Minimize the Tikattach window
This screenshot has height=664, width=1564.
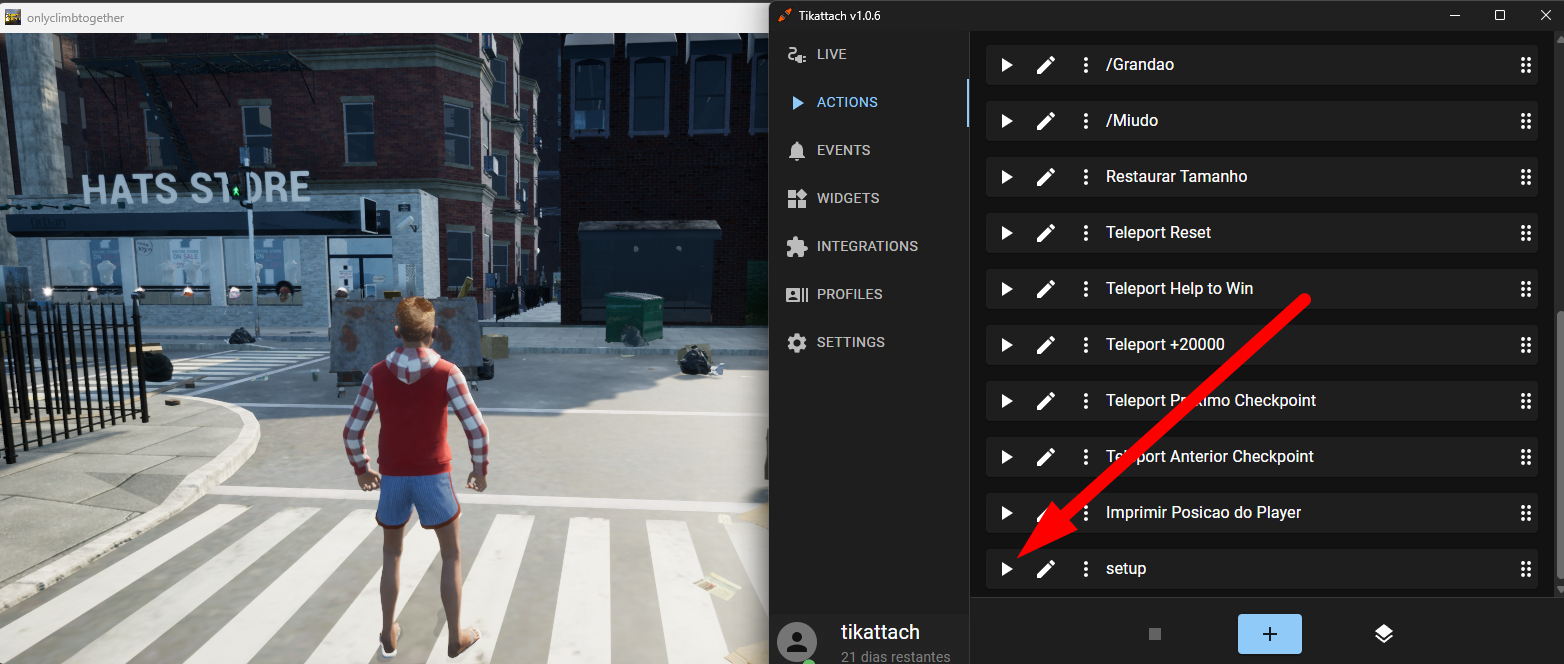[x=1456, y=15]
